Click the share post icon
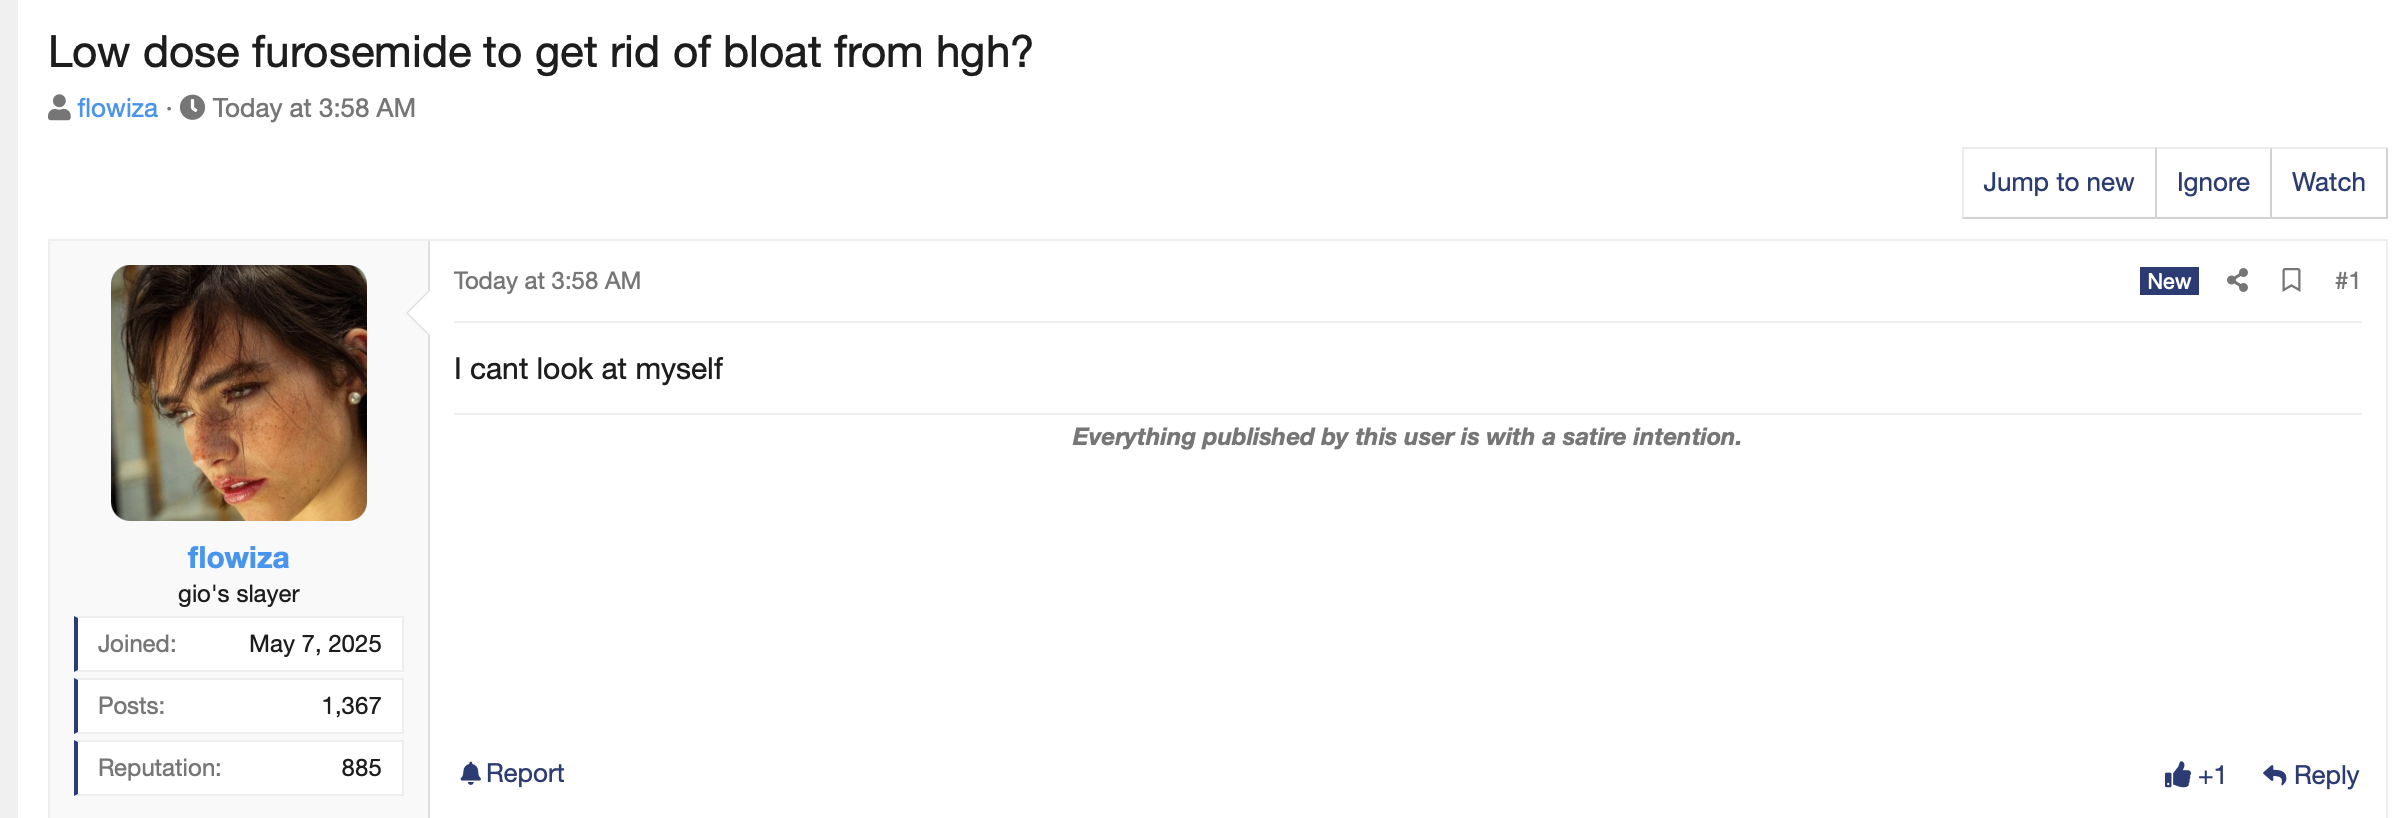The width and height of the screenshot is (2402, 818). 2237,281
